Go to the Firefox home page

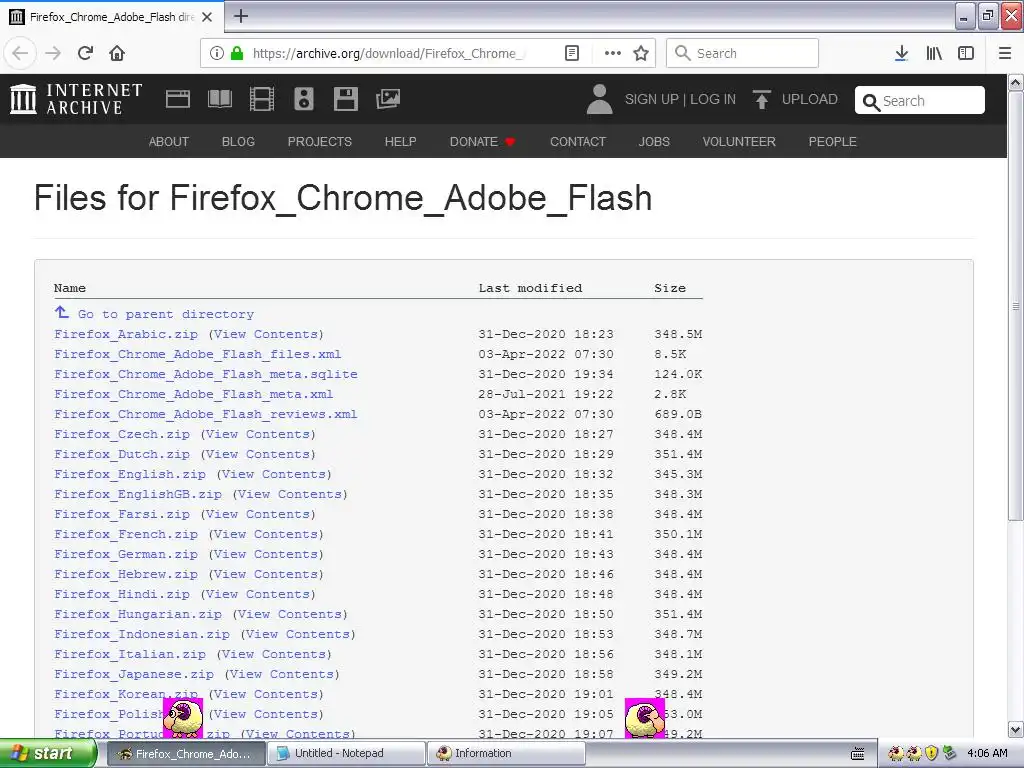click(x=117, y=54)
